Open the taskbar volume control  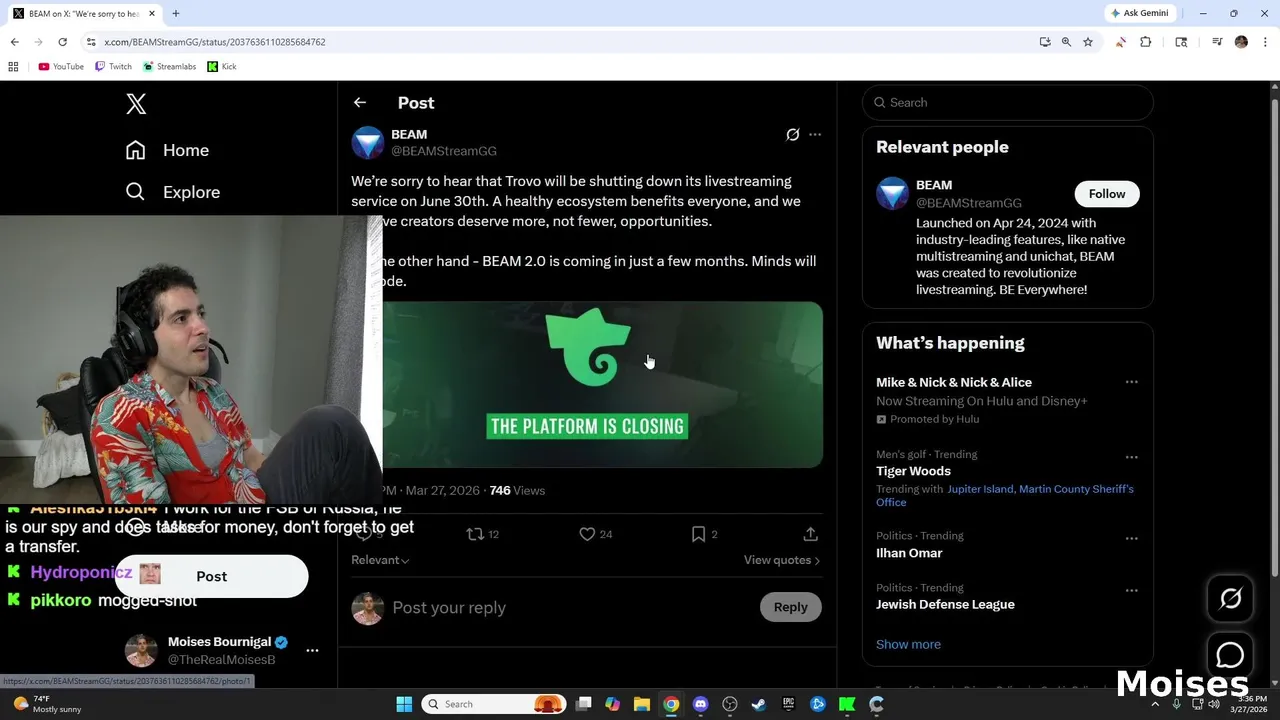pos(1213,704)
